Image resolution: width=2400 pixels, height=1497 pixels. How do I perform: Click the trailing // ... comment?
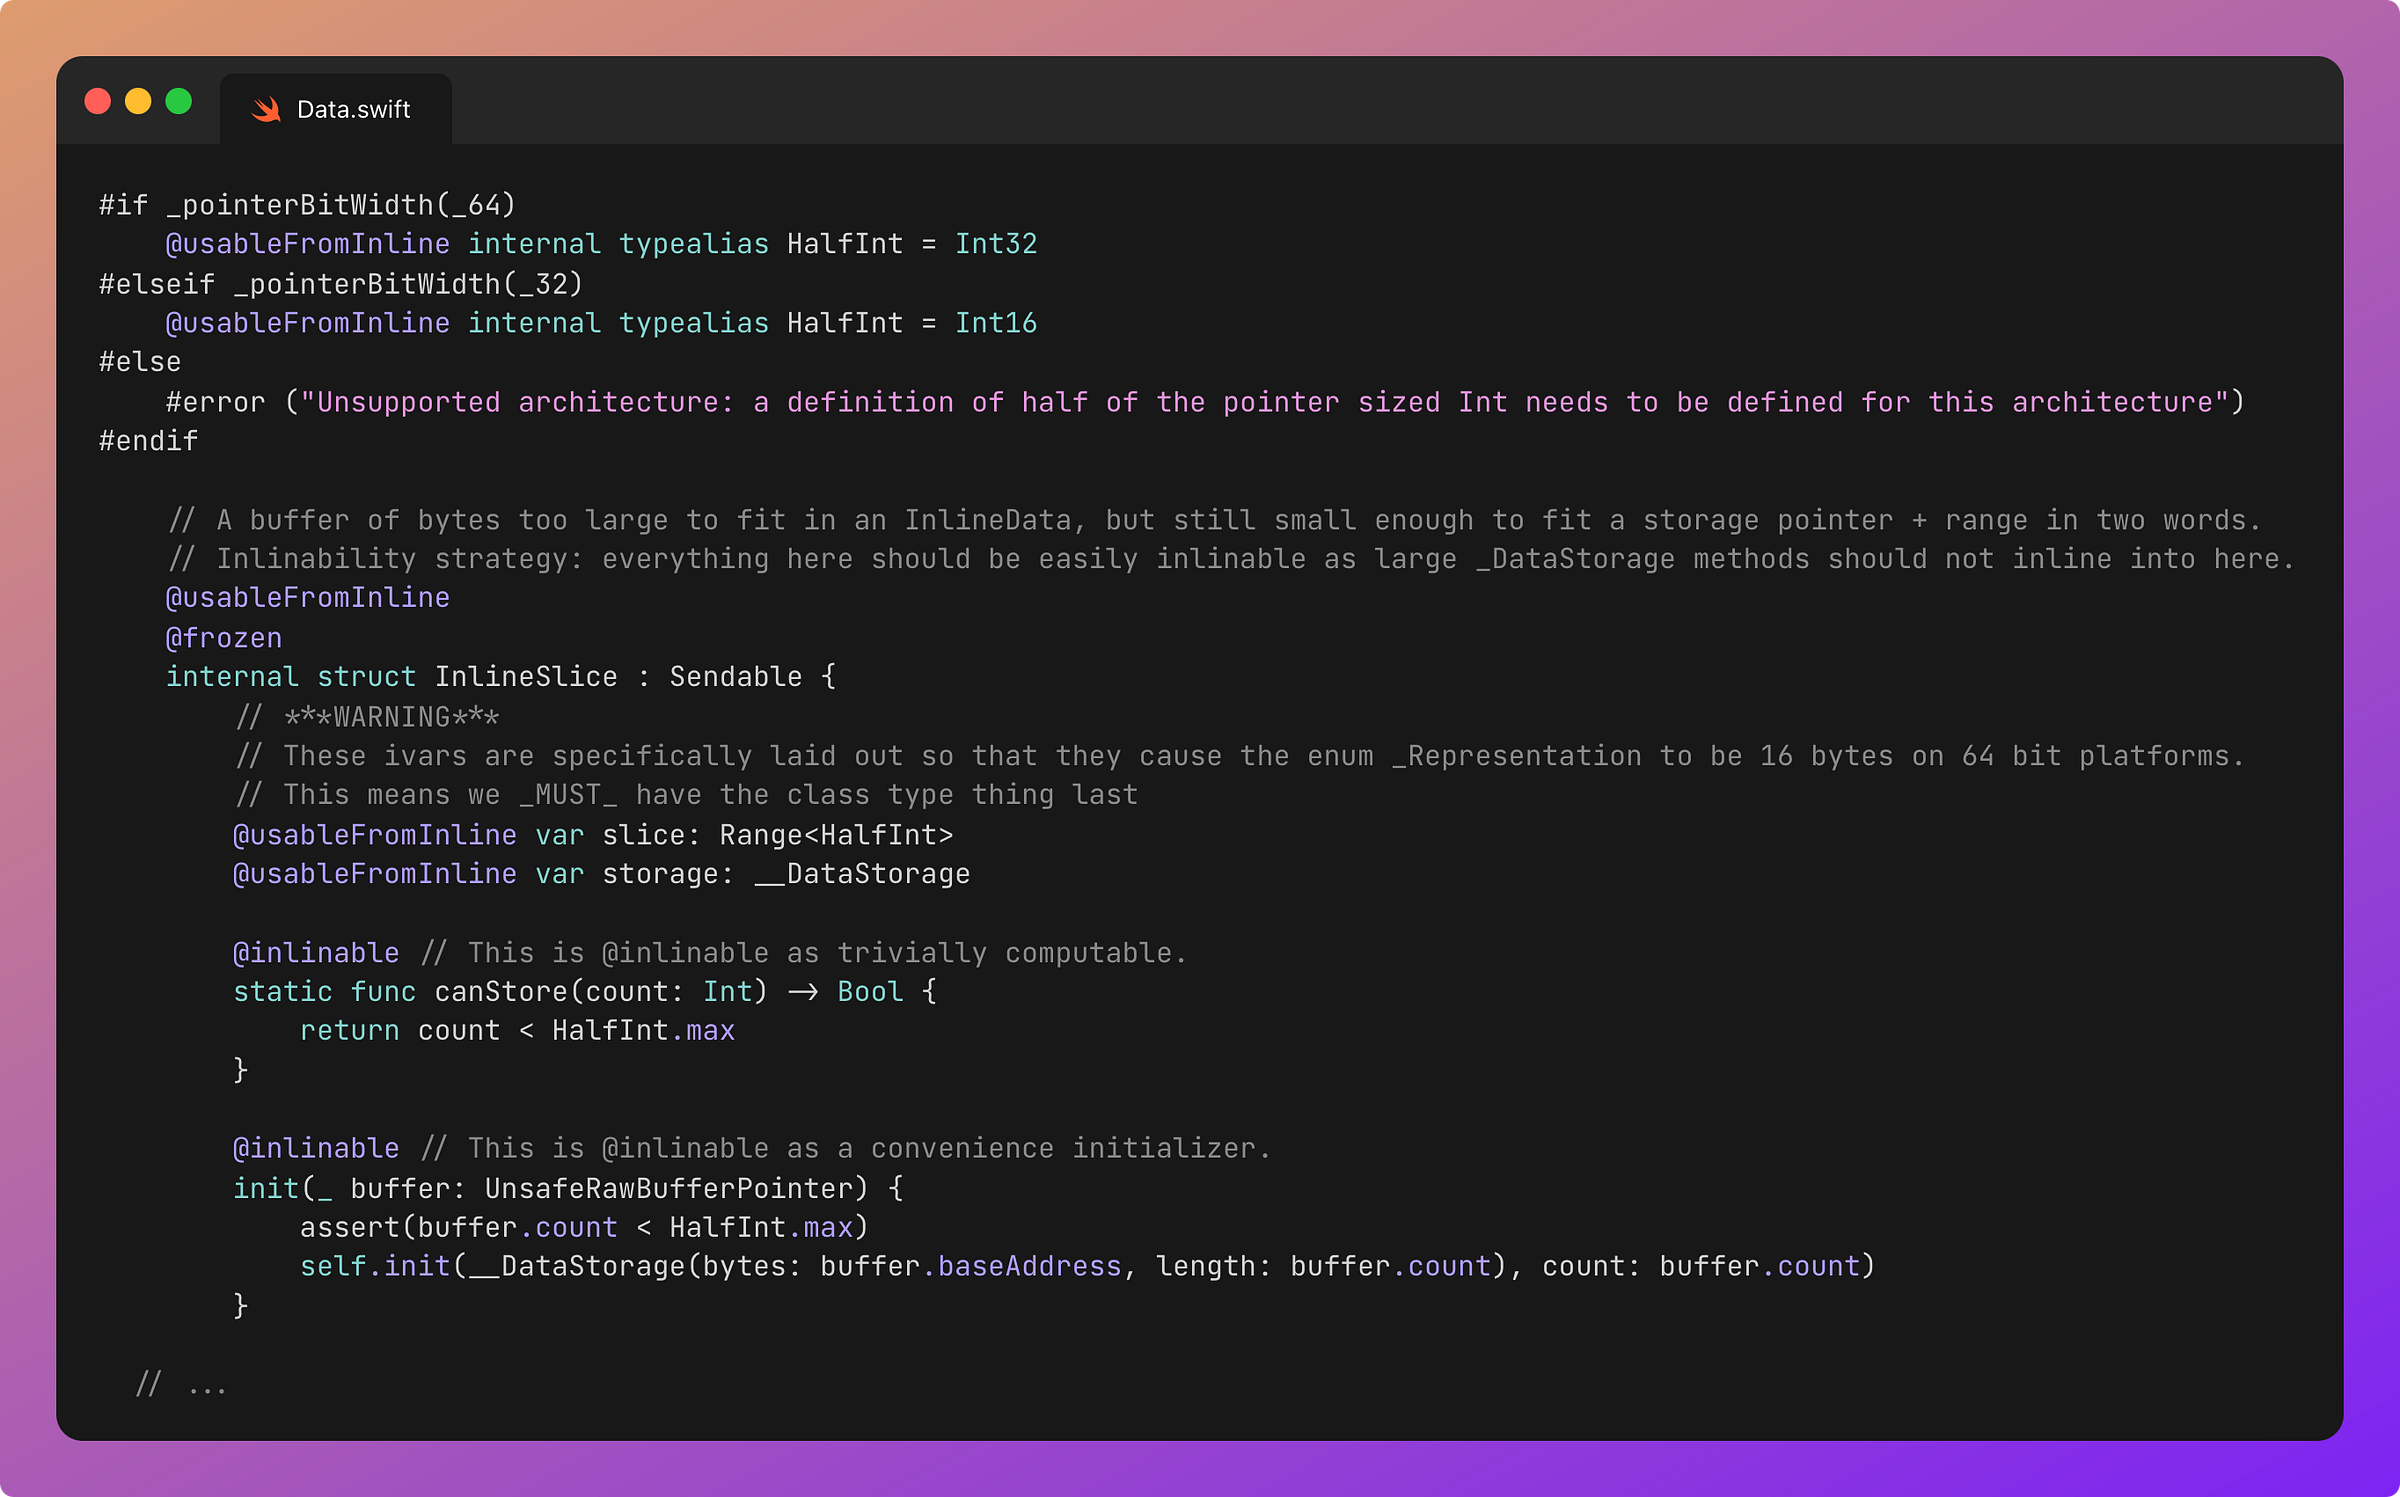click(x=181, y=1386)
